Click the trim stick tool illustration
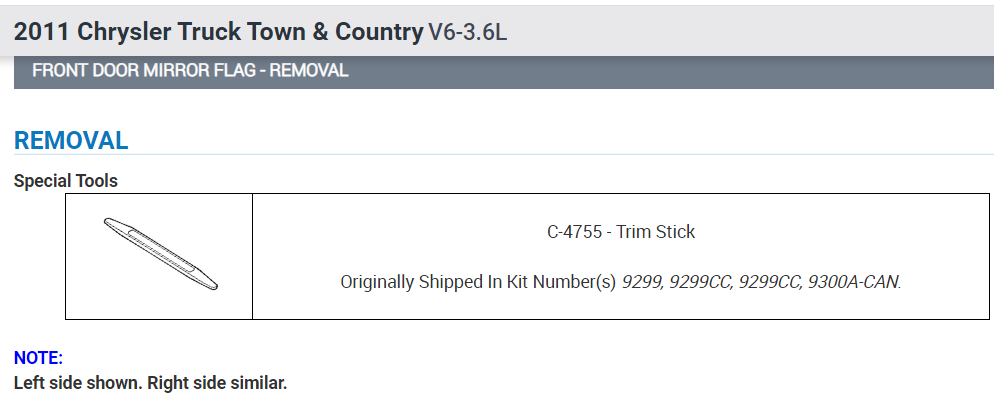The image size is (994, 403). (x=160, y=254)
